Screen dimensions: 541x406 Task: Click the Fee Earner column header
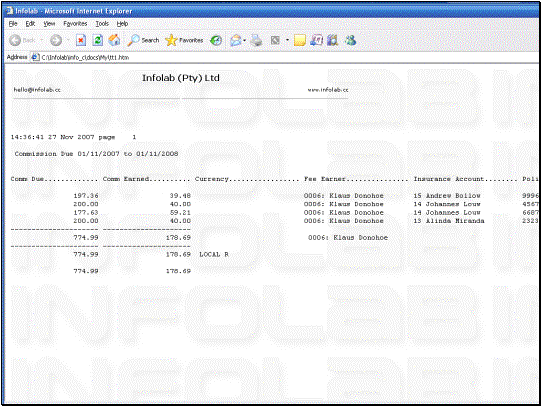pyautogui.click(x=356, y=179)
